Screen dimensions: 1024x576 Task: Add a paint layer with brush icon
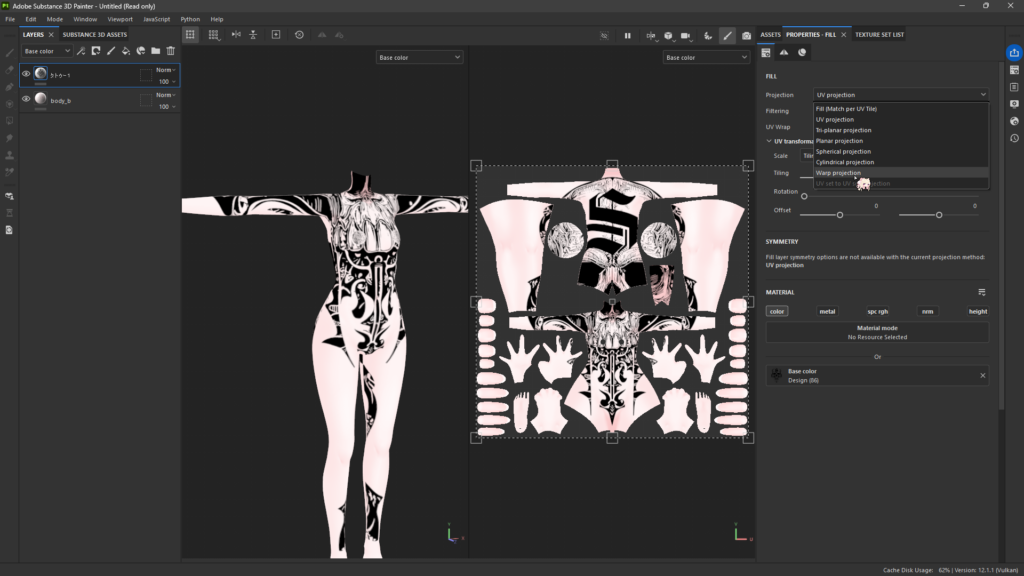111,51
